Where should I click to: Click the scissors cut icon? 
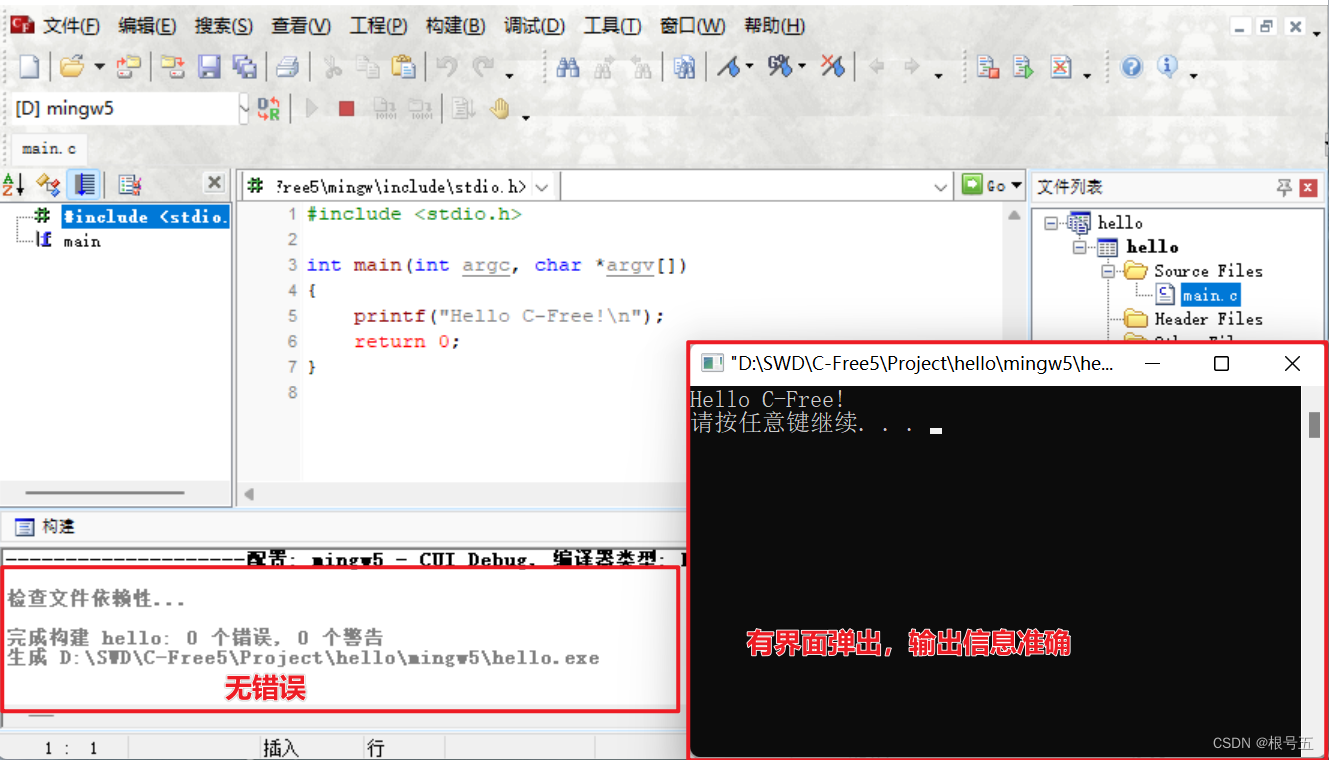pos(333,67)
